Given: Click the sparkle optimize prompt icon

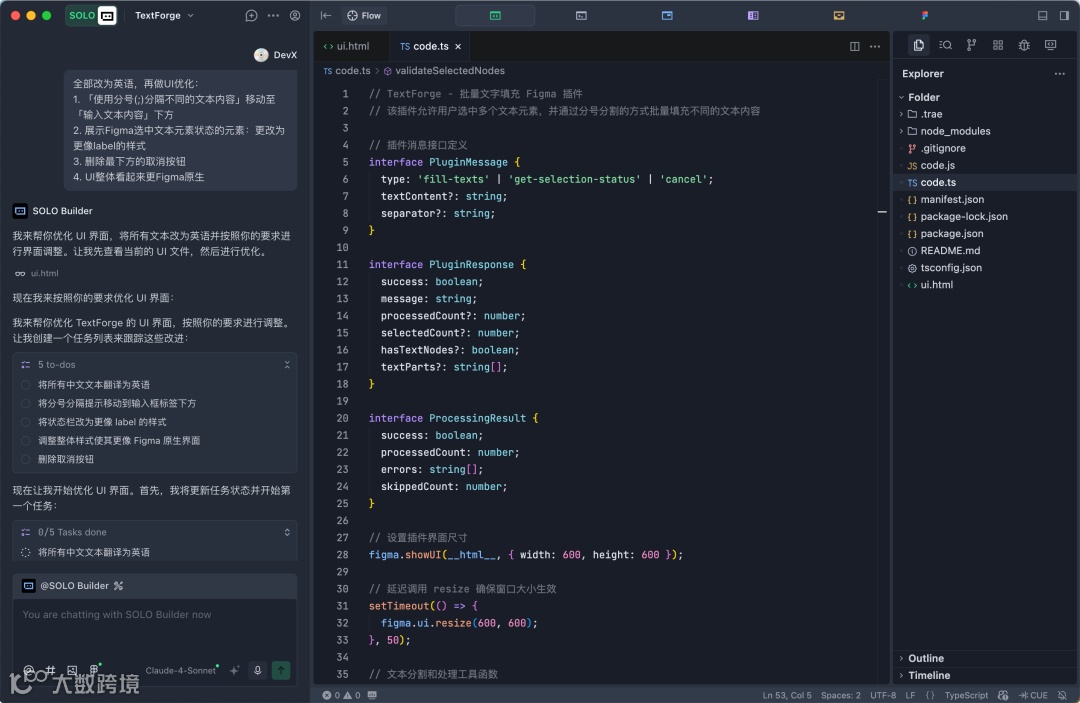Looking at the screenshot, I should (x=234, y=671).
